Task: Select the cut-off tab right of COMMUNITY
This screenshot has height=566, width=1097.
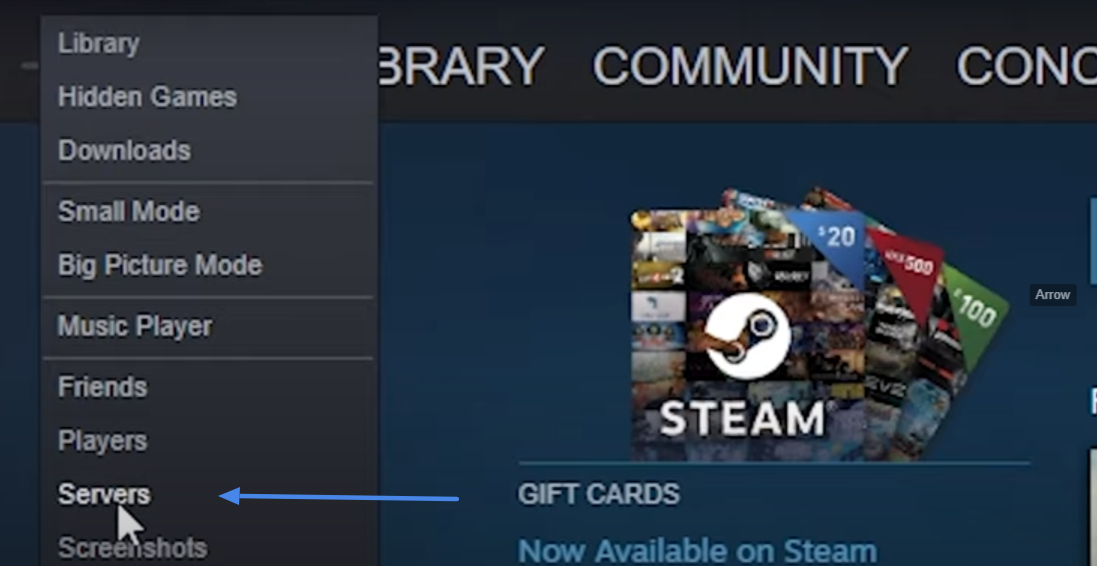Action: 1026,66
